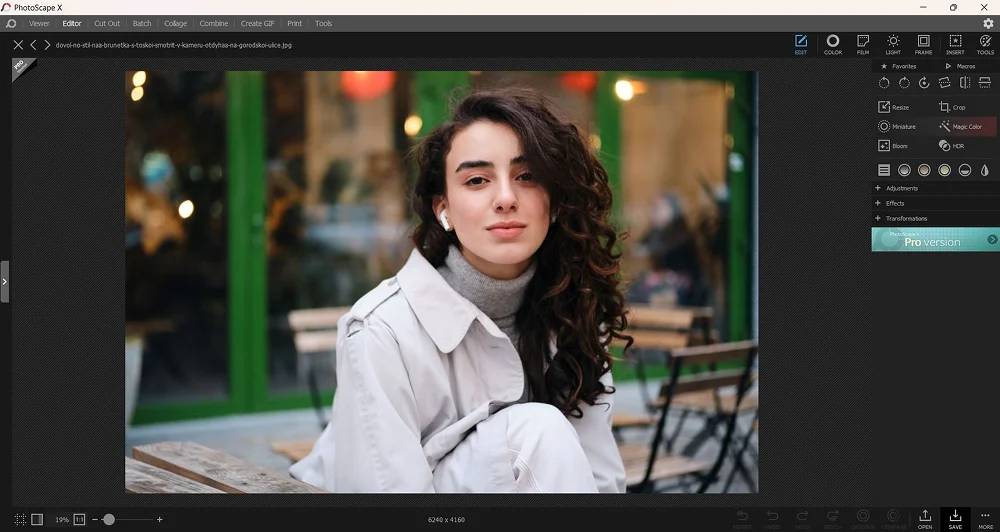Click the HDR effect icon
The width and height of the screenshot is (1000, 532).
pyautogui.click(x=951, y=146)
